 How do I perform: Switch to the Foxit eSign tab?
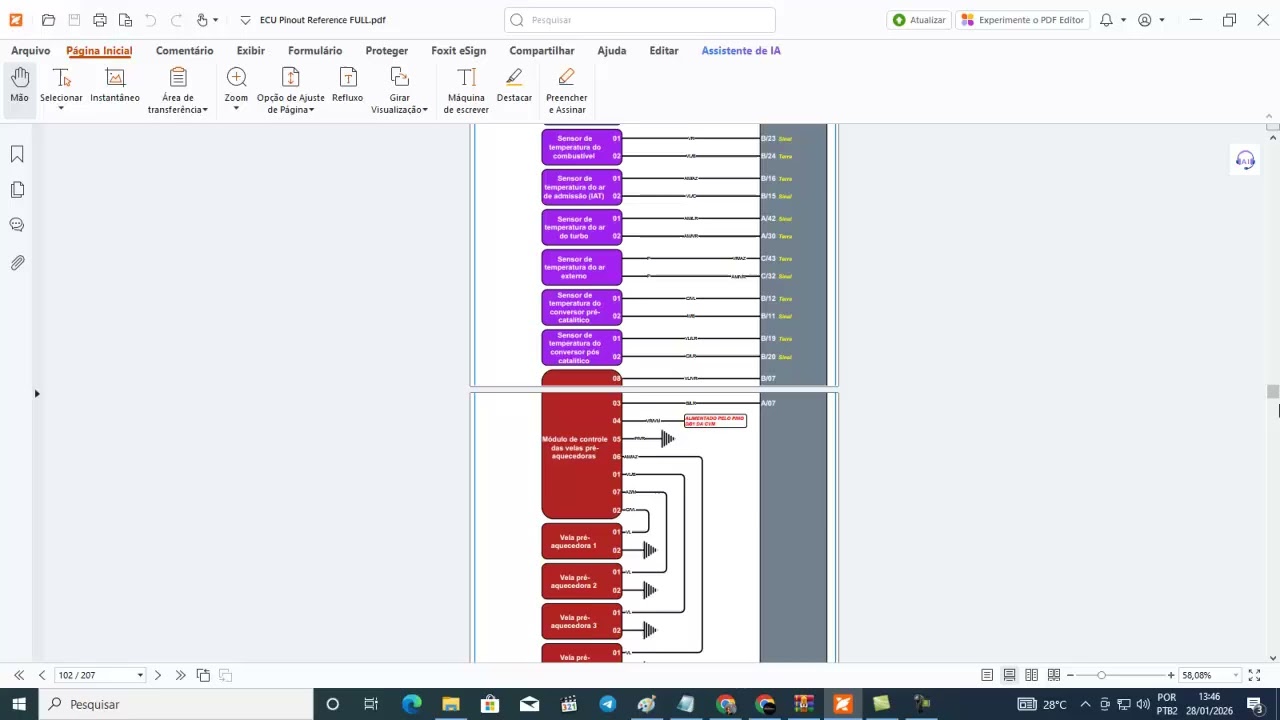pyautogui.click(x=459, y=51)
